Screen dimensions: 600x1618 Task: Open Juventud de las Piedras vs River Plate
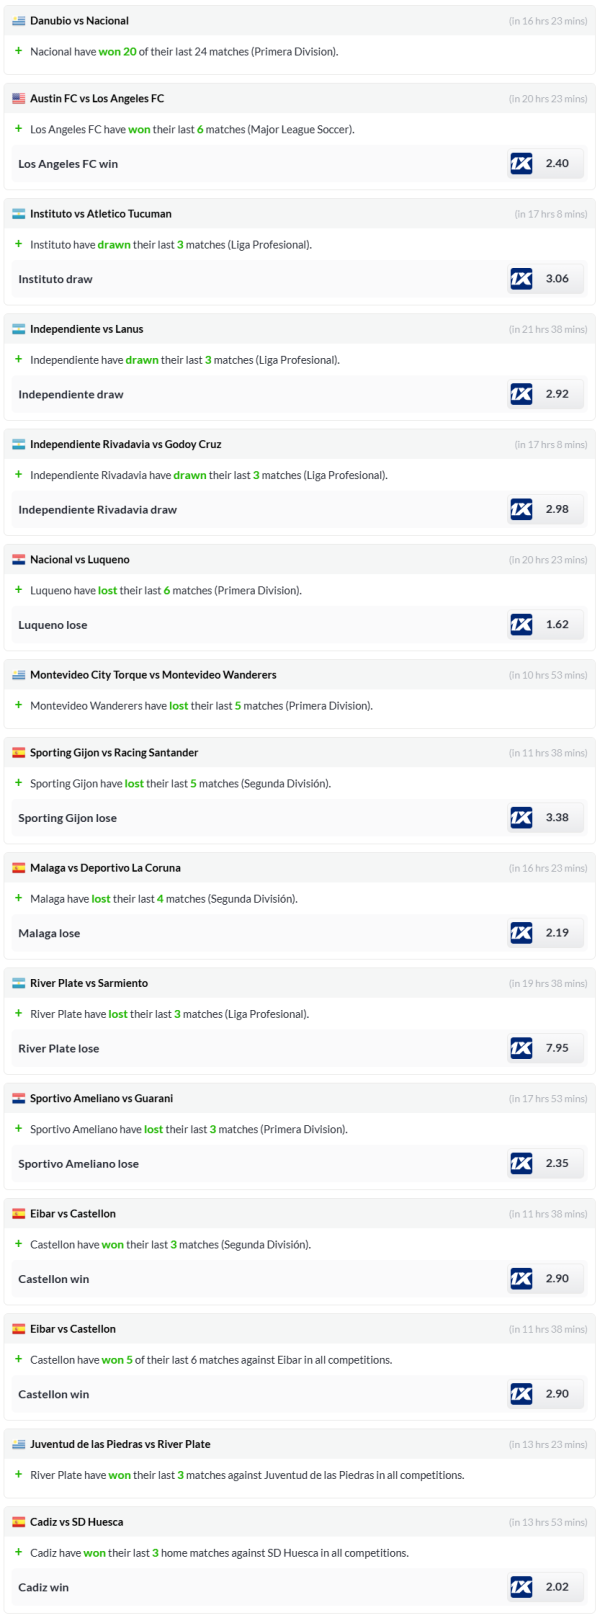click(120, 1444)
